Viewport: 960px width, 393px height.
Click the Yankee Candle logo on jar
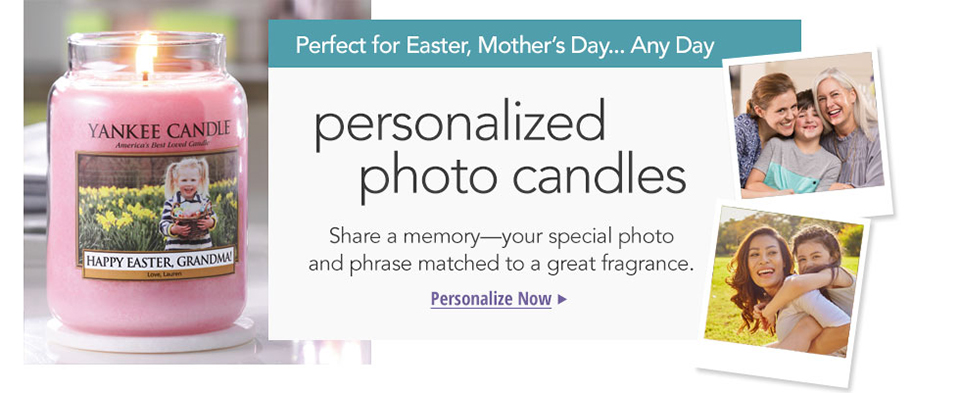coord(159,130)
